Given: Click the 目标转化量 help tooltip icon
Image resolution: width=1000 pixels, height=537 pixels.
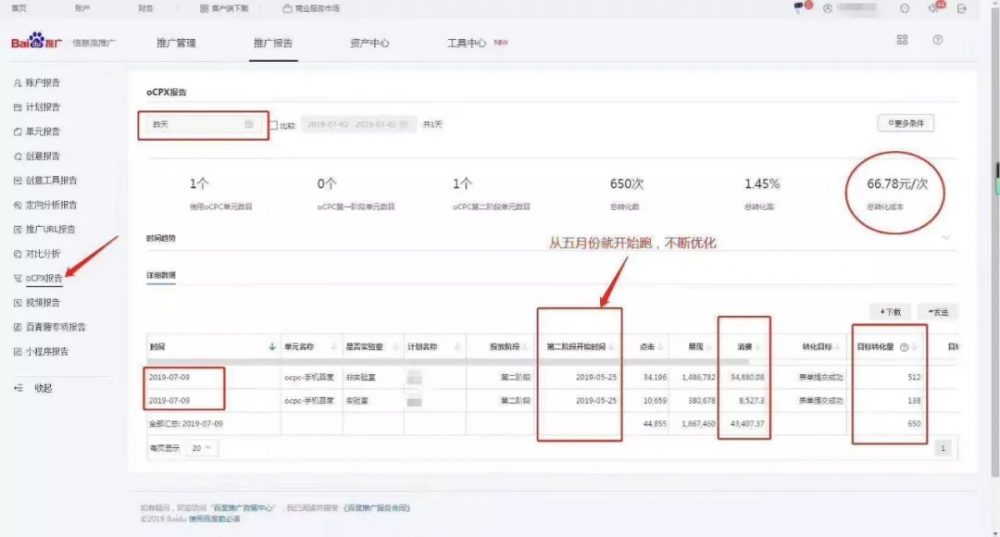Looking at the screenshot, I should 904,347.
